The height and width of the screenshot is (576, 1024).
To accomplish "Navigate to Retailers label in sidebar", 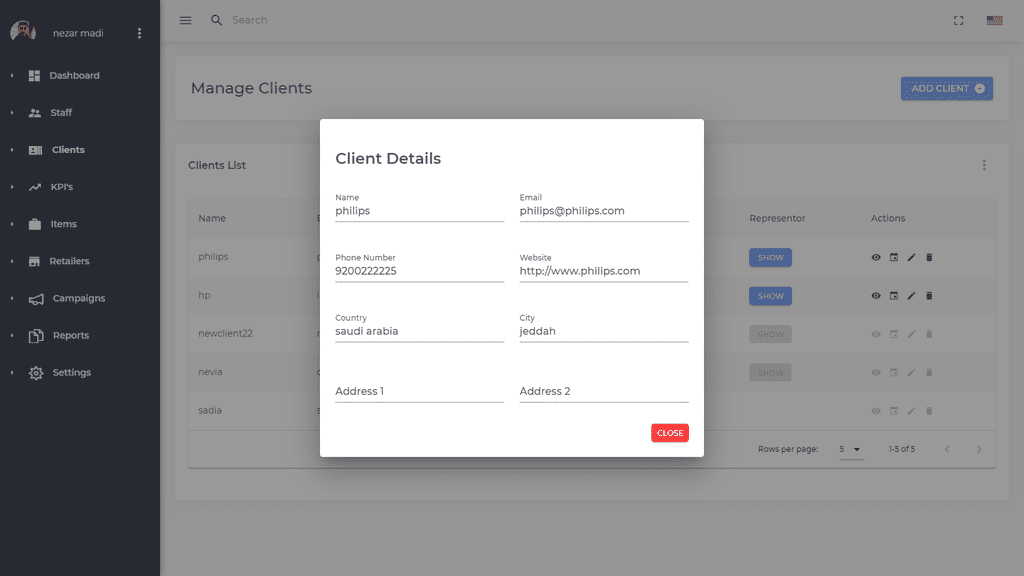I will (x=69, y=261).
